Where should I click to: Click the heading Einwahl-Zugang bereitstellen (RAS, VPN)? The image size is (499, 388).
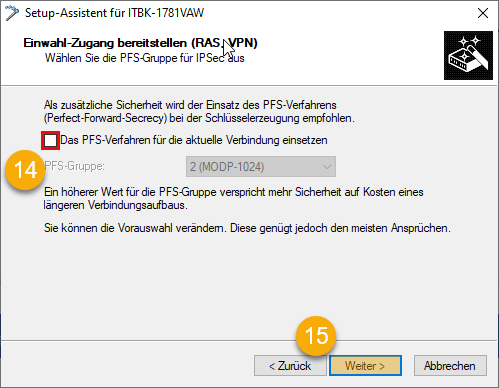pos(140,43)
